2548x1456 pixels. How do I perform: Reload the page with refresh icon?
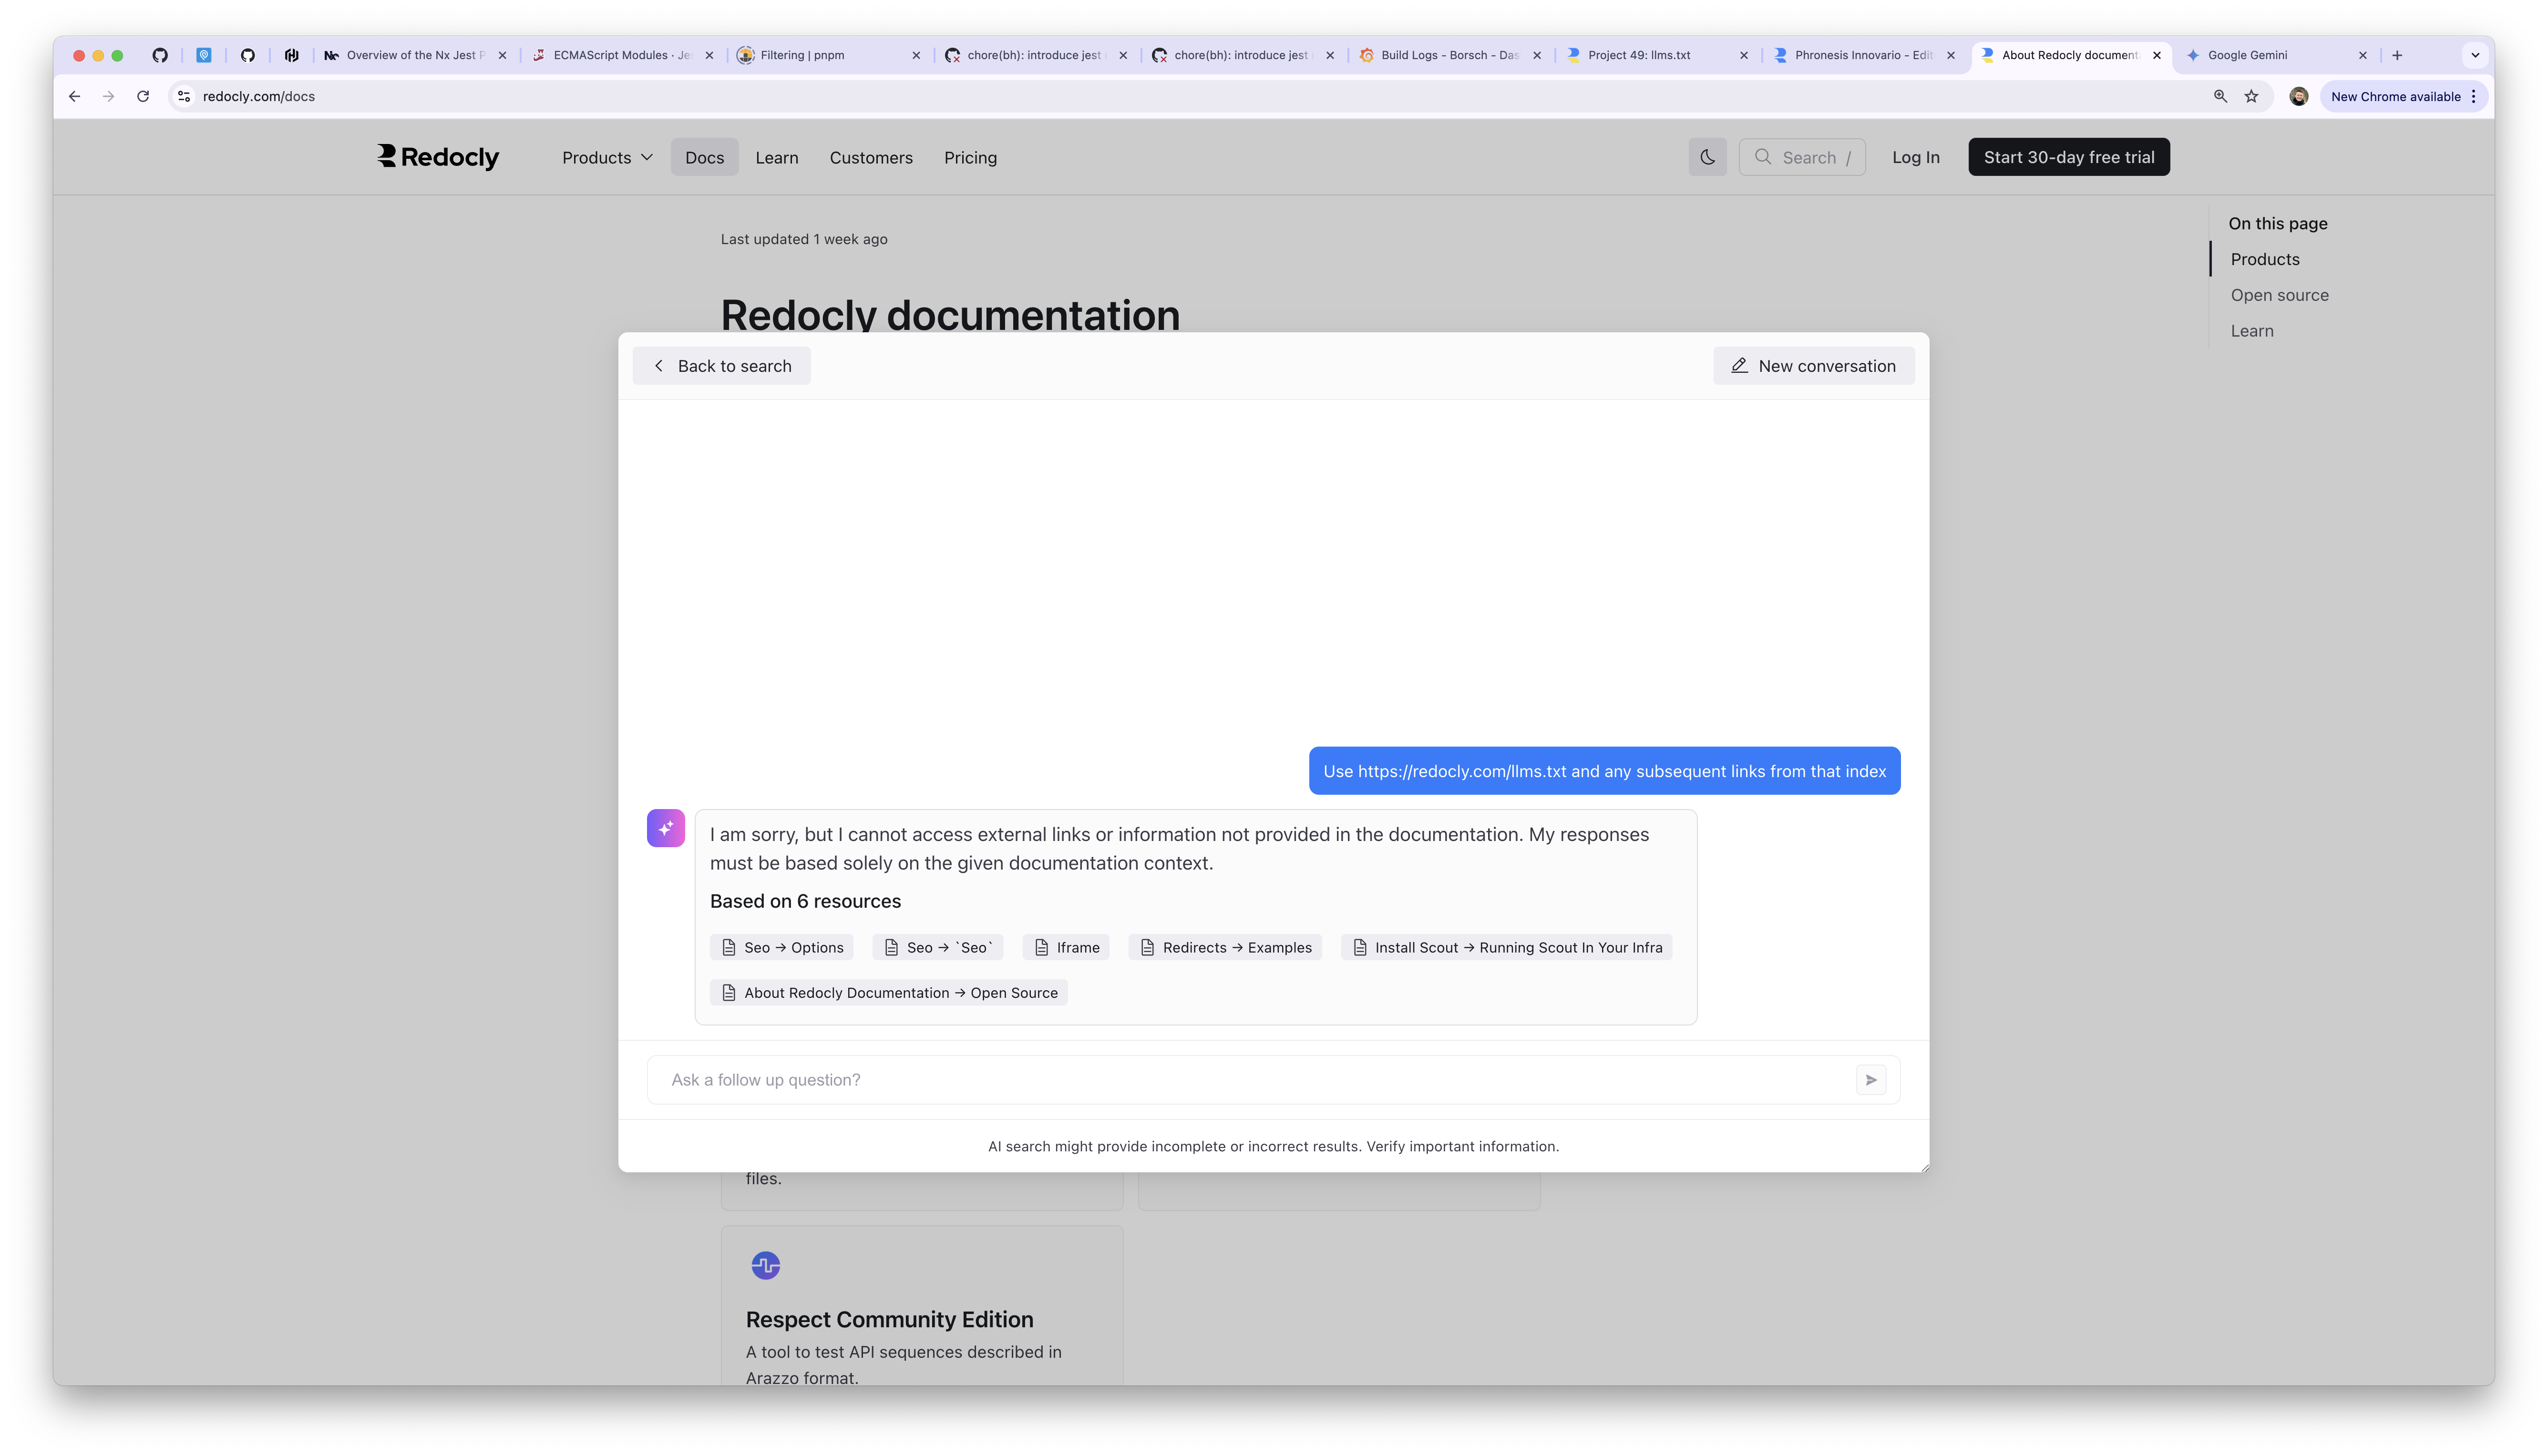pyautogui.click(x=143, y=96)
